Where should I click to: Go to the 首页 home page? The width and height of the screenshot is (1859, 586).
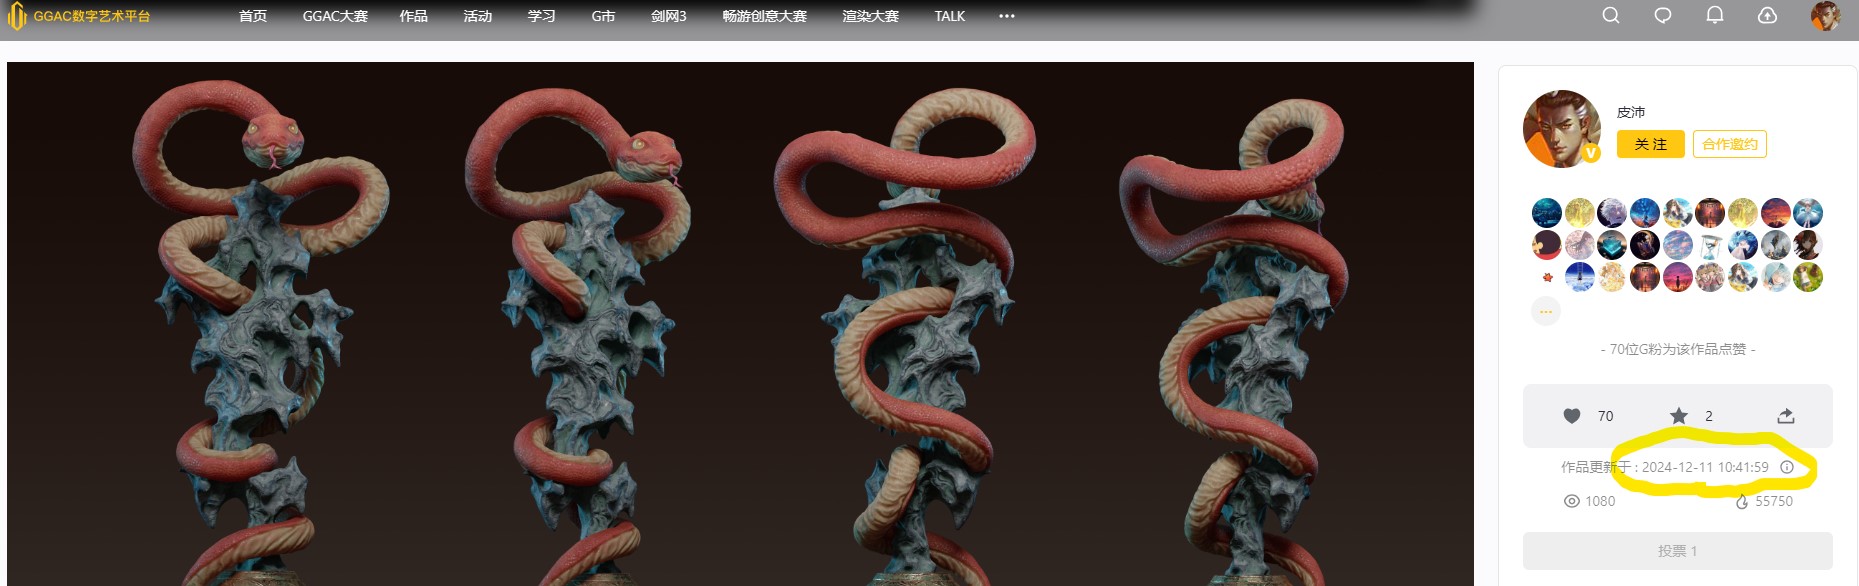[253, 16]
